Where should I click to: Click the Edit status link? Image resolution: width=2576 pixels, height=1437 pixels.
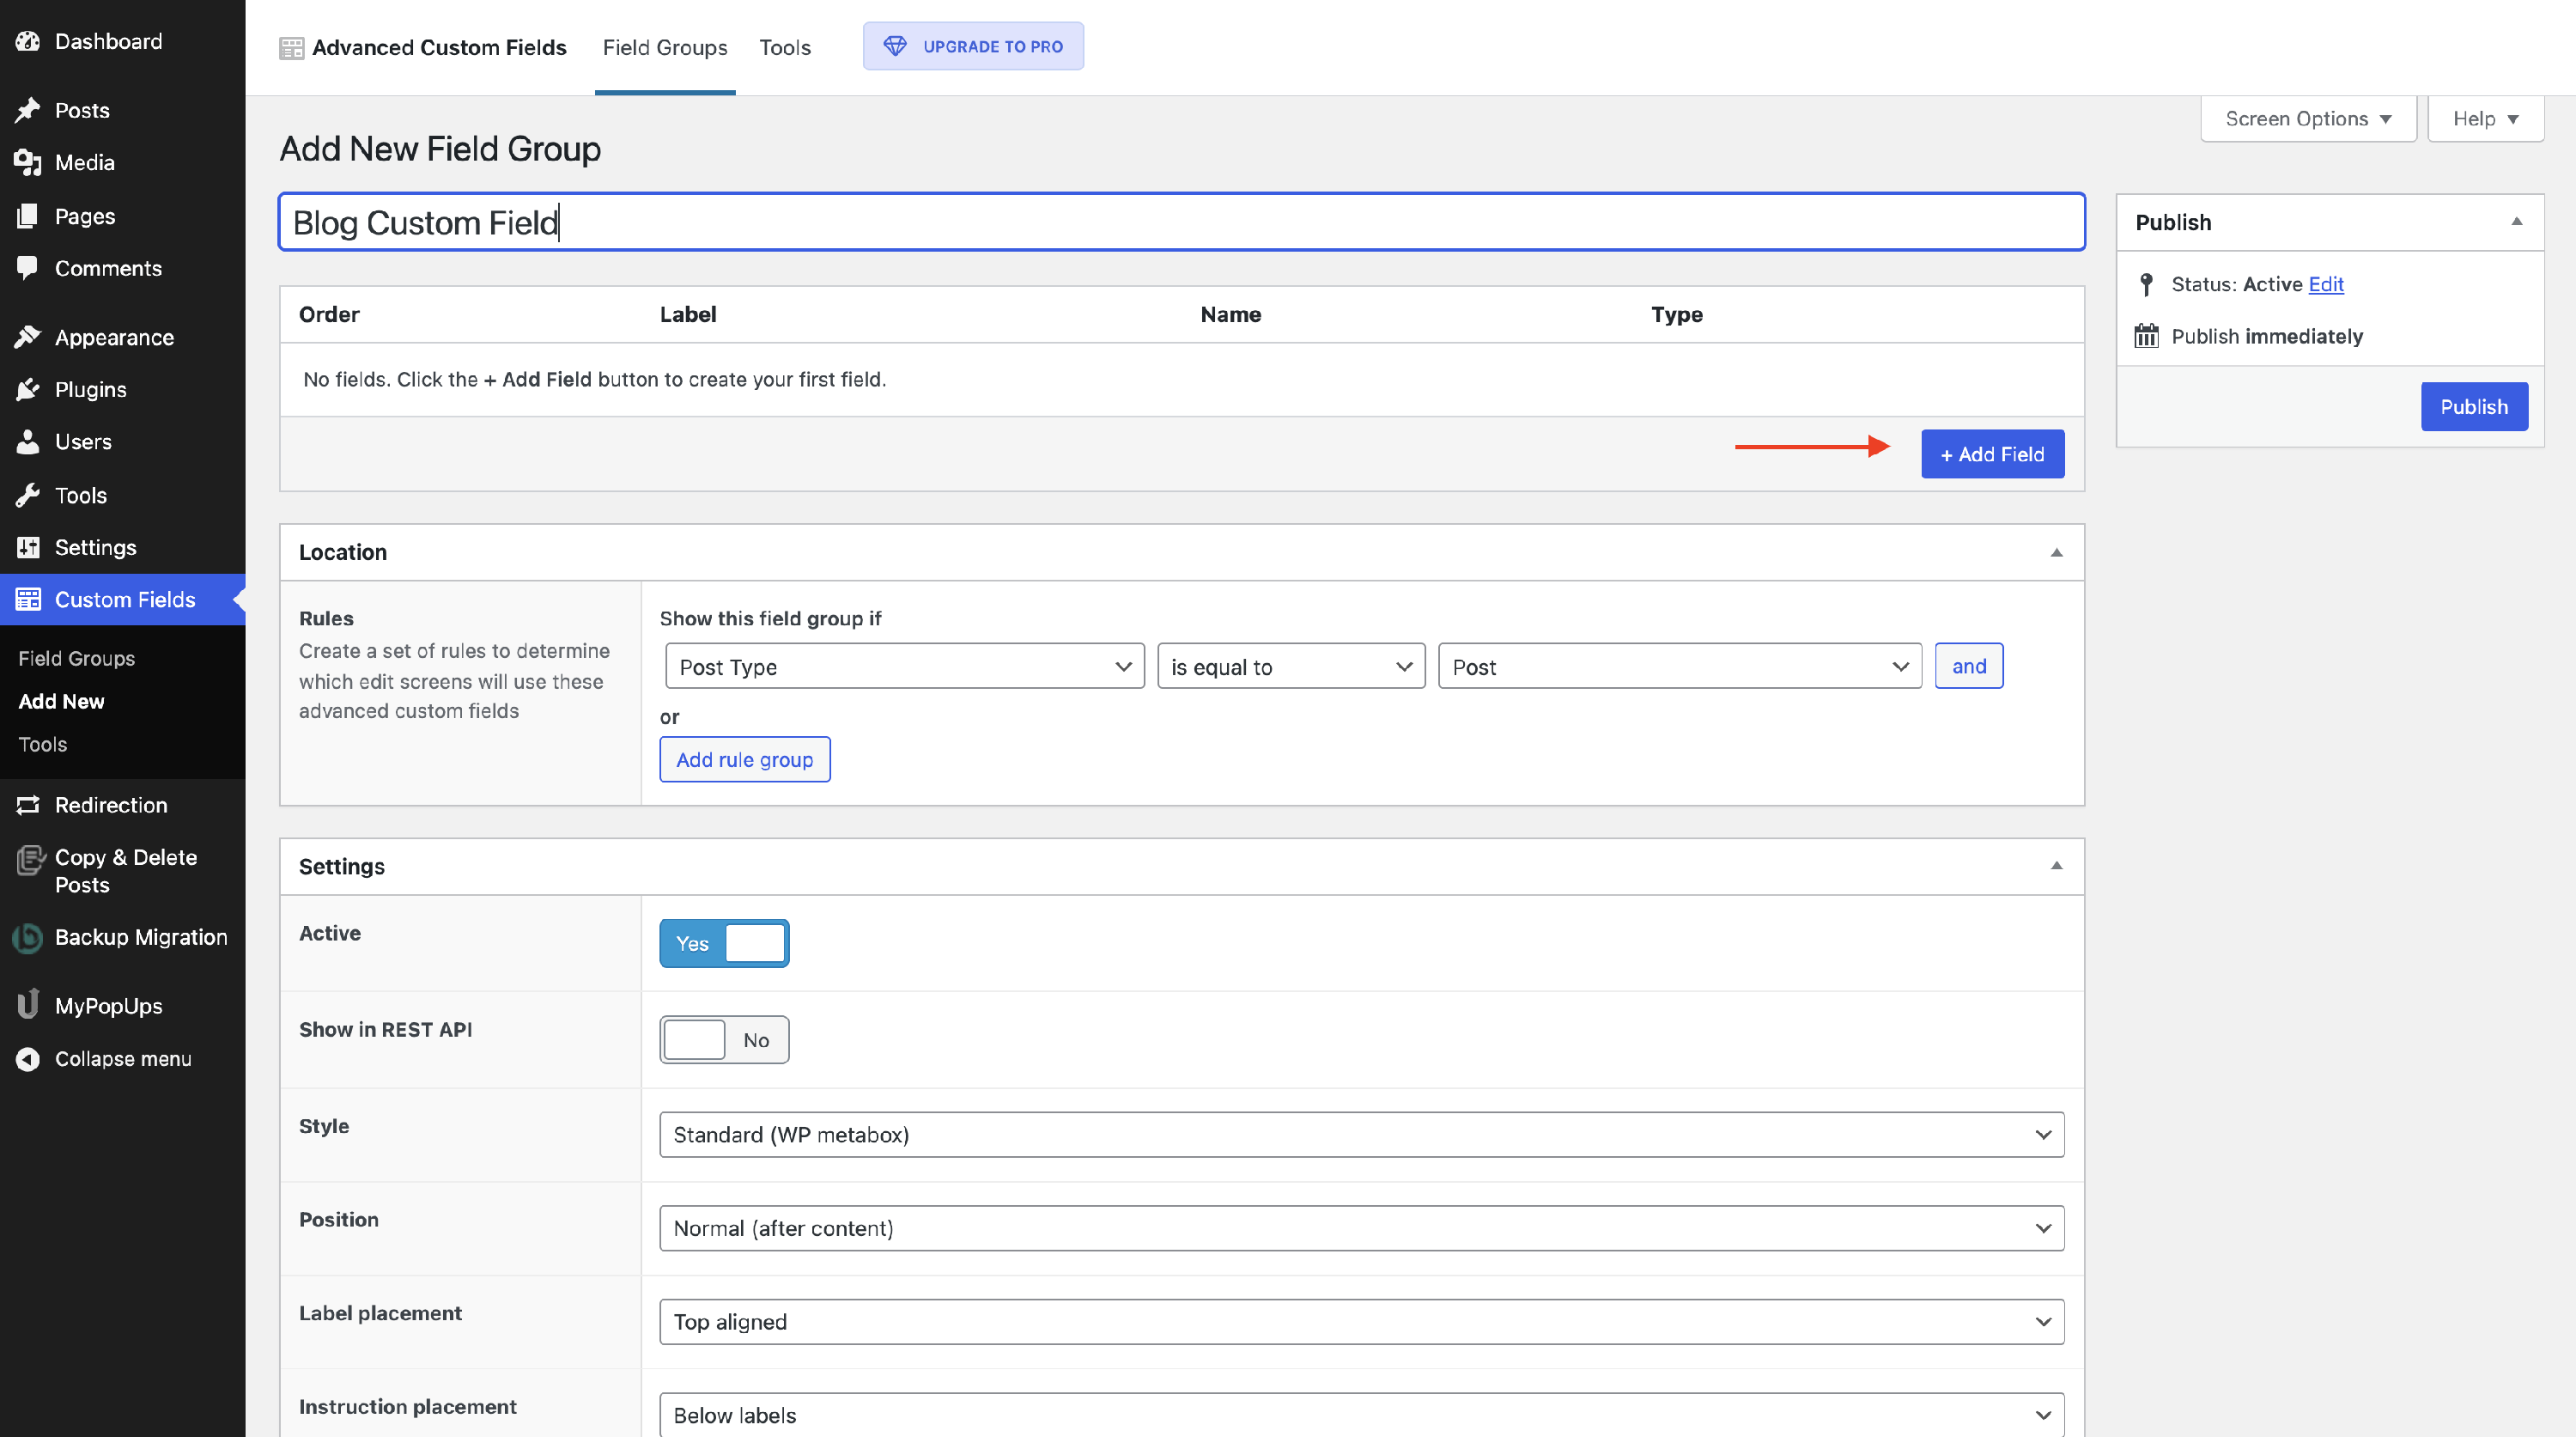click(2325, 284)
